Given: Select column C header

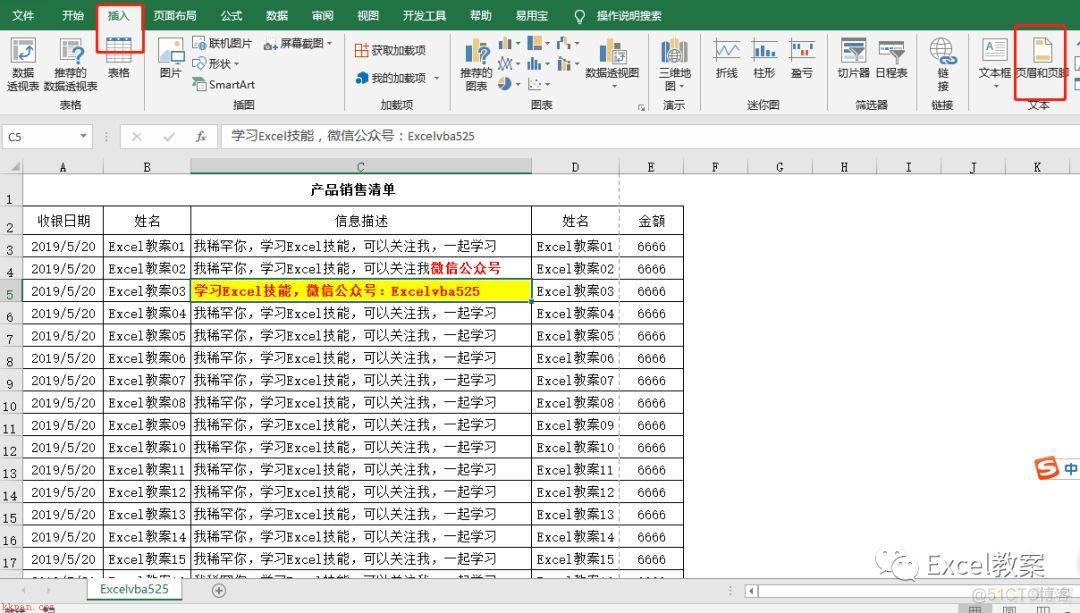Looking at the screenshot, I should (361, 167).
